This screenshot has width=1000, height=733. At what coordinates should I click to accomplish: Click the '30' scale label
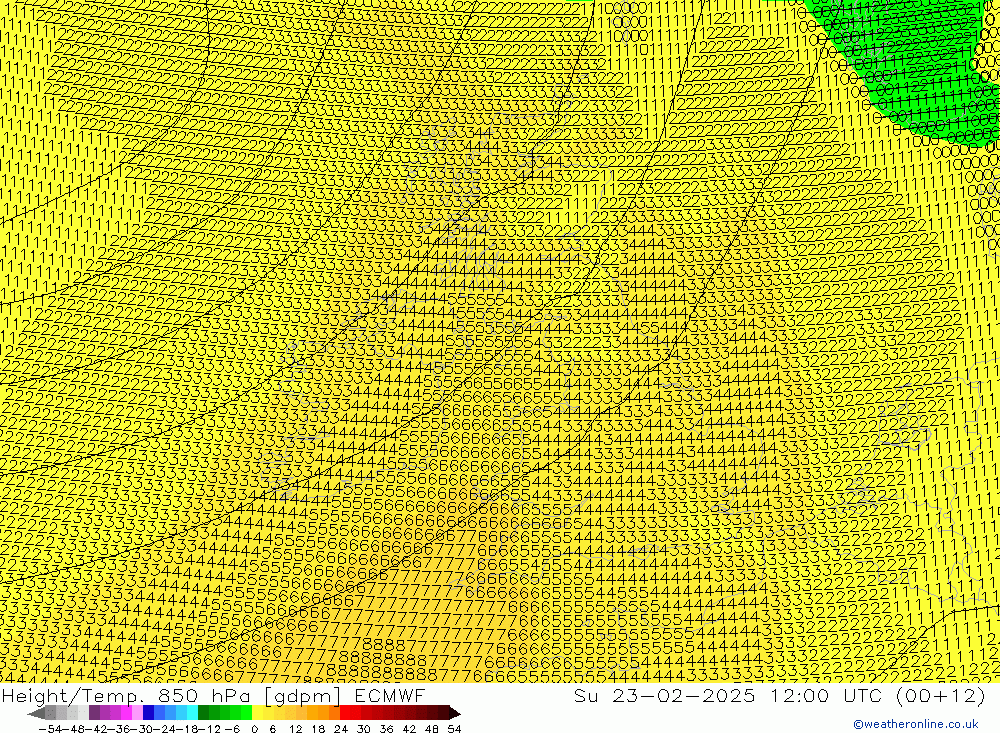coord(364,729)
